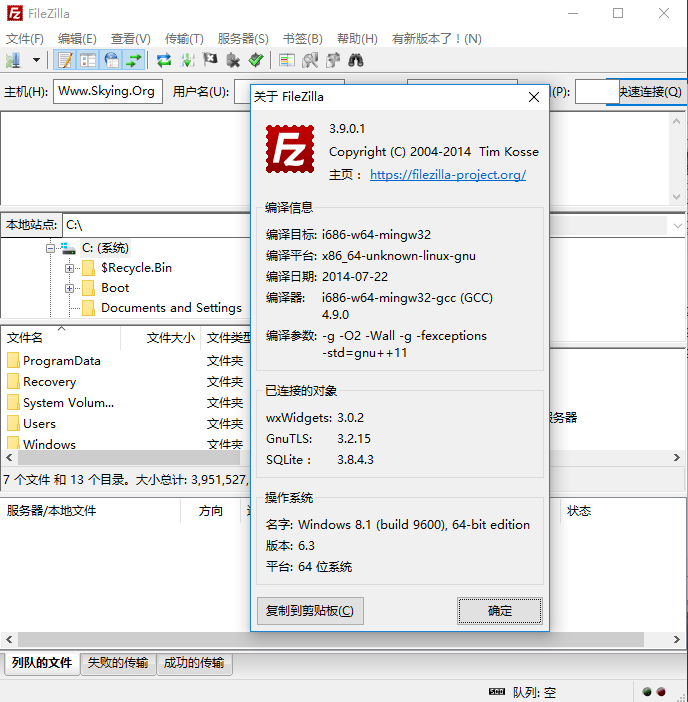The width and height of the screenshot is (688, 702).
Task: Open 服务器(S) menu
Action: [243, 39]
